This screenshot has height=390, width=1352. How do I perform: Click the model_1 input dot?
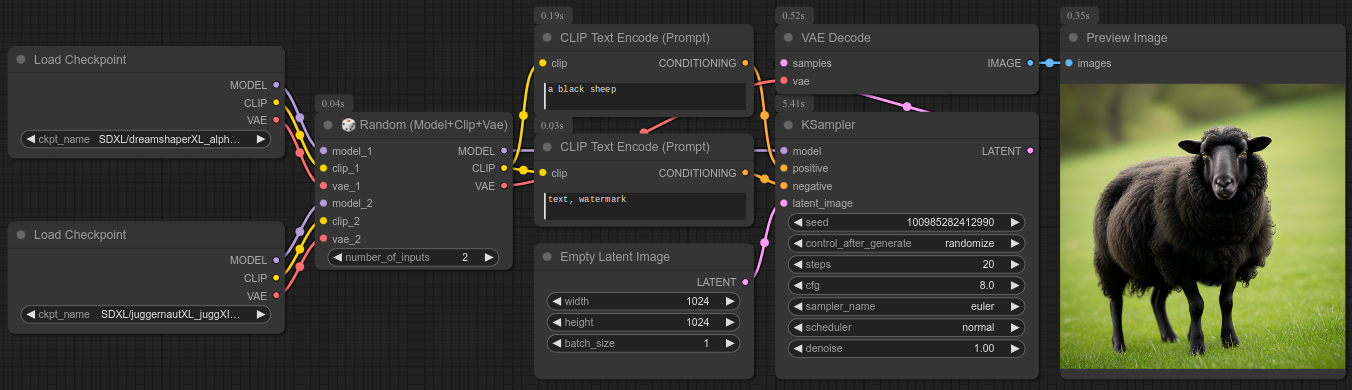pyautogui.click(x=323, y=151)
